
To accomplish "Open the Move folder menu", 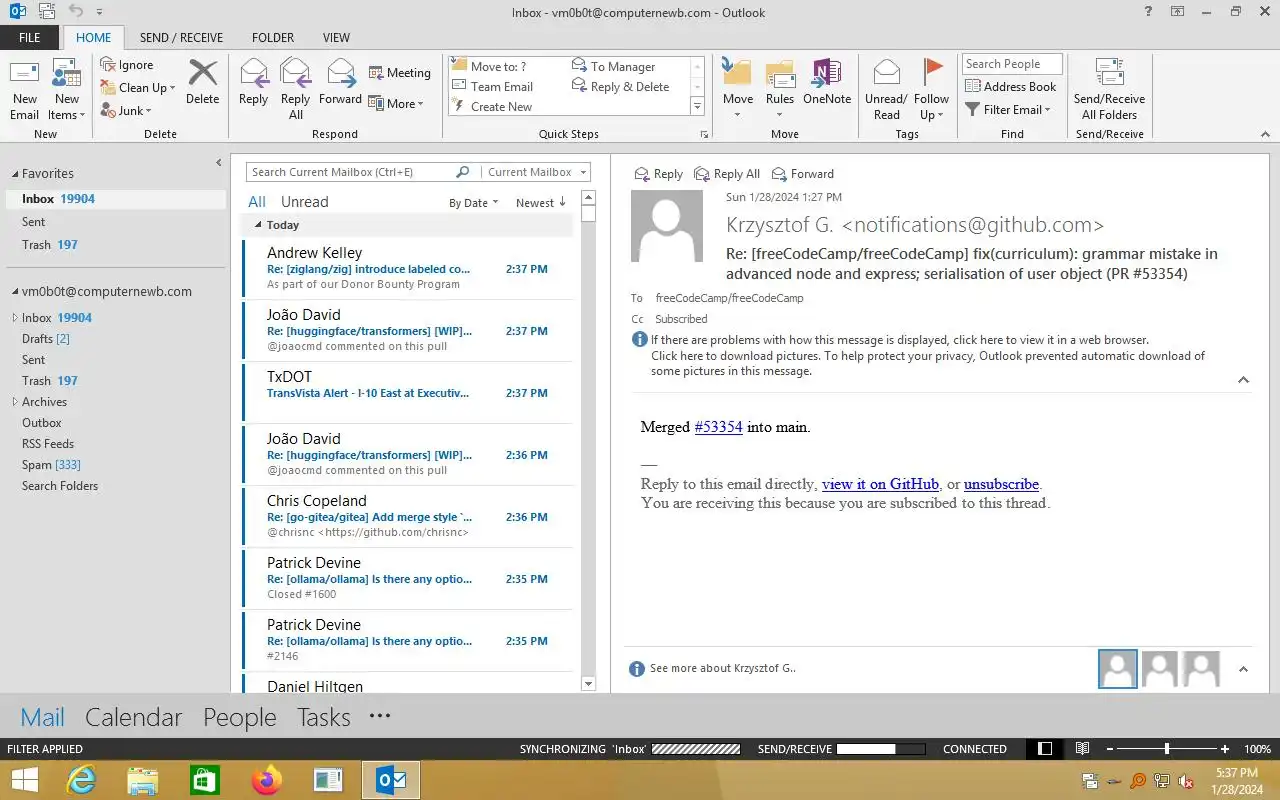I will point(738,89).
